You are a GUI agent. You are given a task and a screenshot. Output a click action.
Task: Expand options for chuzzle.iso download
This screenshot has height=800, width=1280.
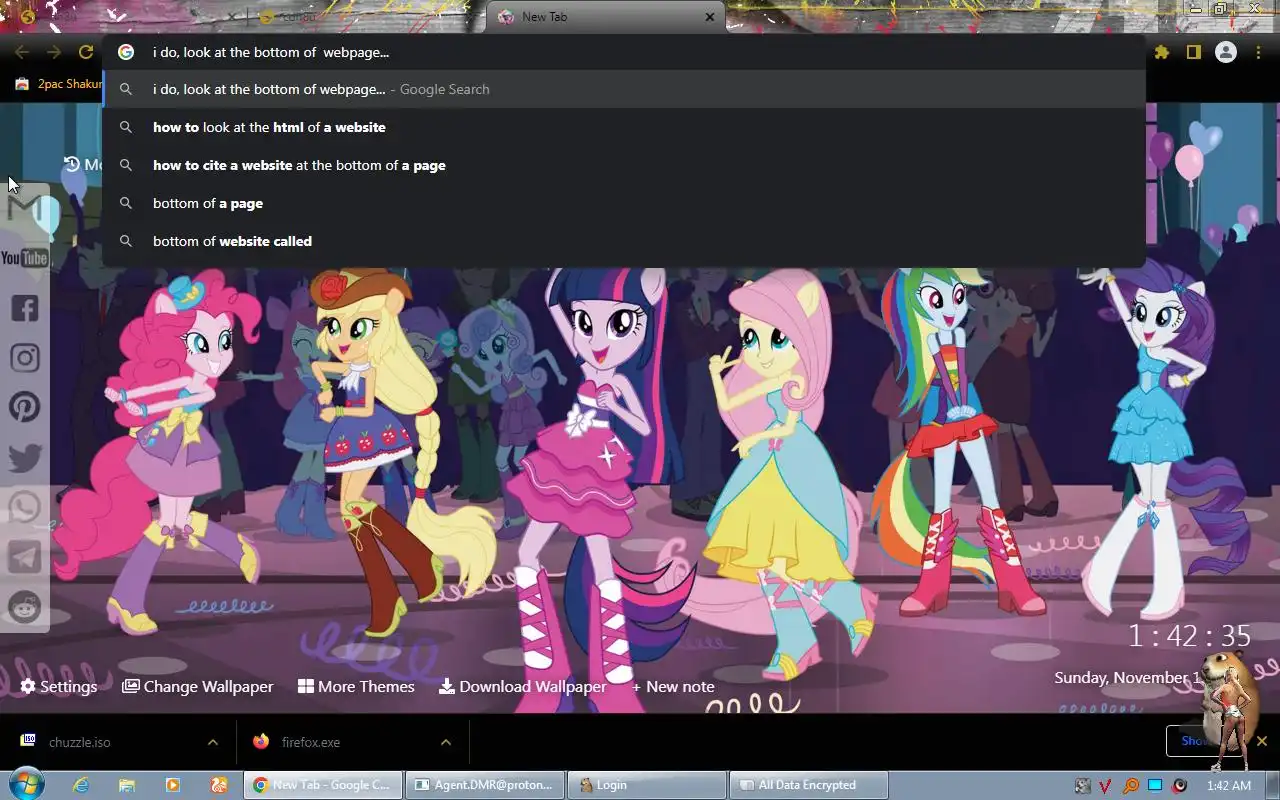coord(212,742)
